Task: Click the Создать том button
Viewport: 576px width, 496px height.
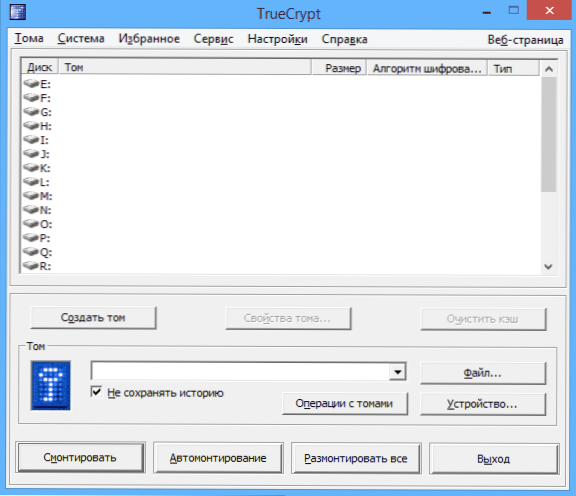Action: coord(93,317)
